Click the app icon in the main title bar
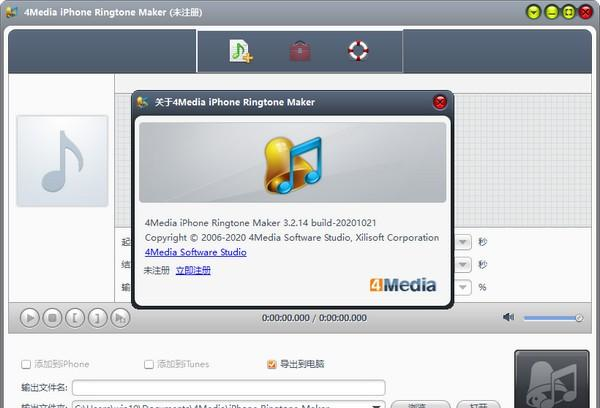The width and height of the screenshot is (600, 408). point(12,12)
